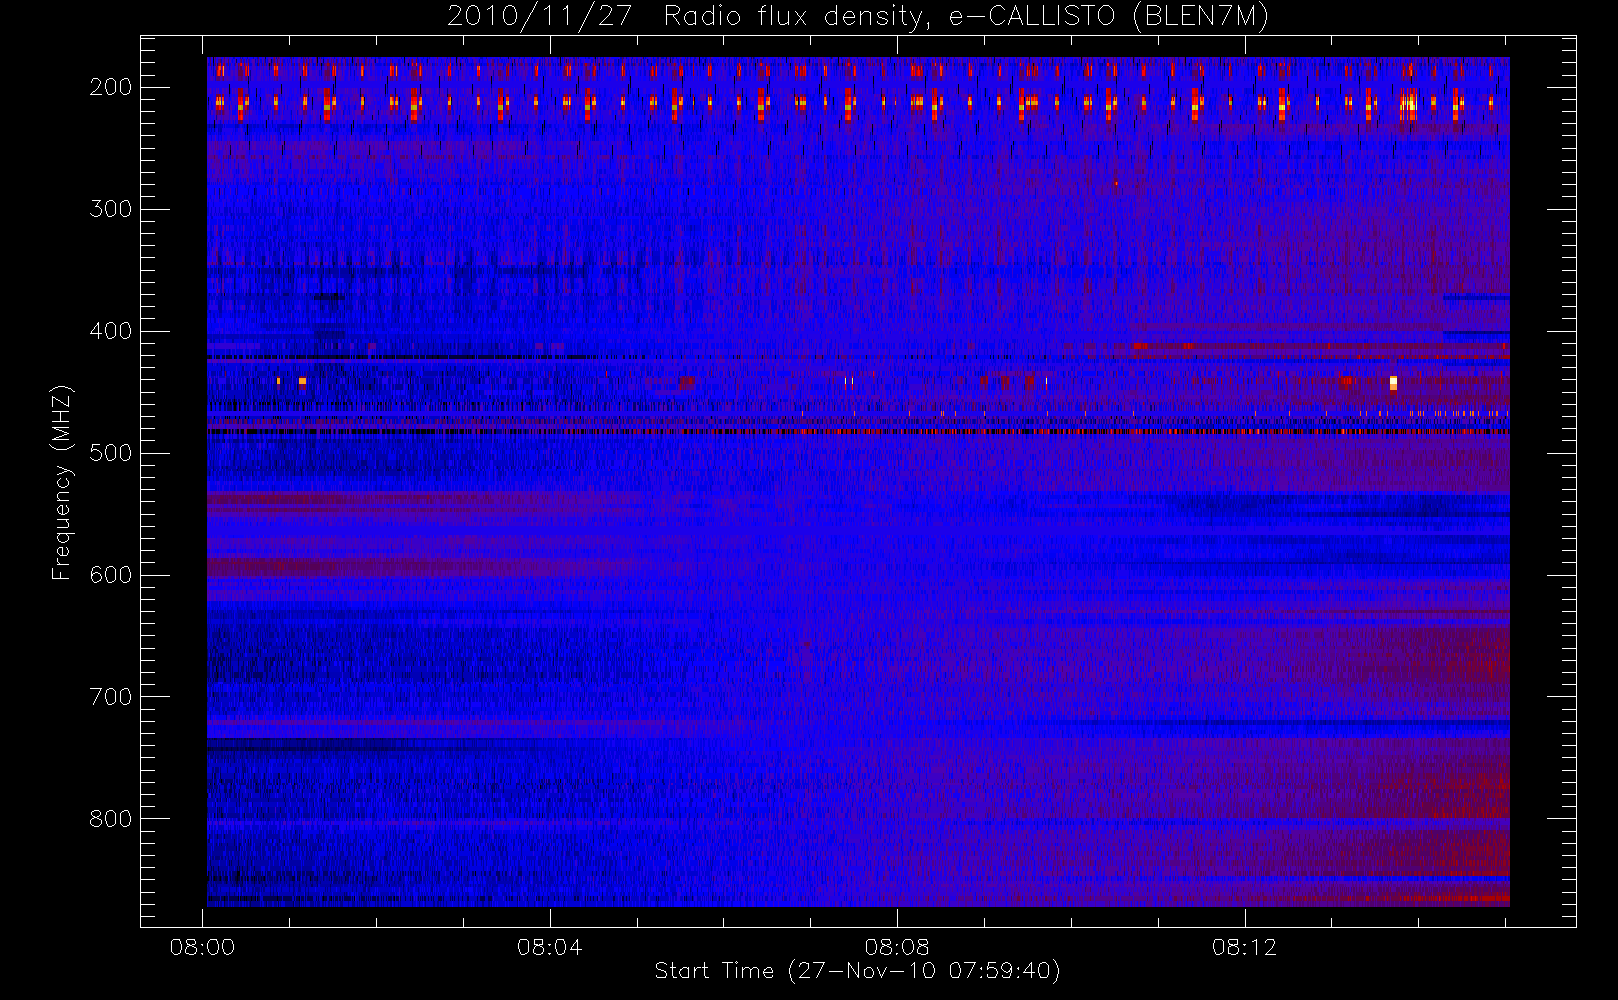This screenshot has width=1618, height=1000.
Task: Click the bright white burst near 440 MHz
Action: click(x=1393, y=382)
